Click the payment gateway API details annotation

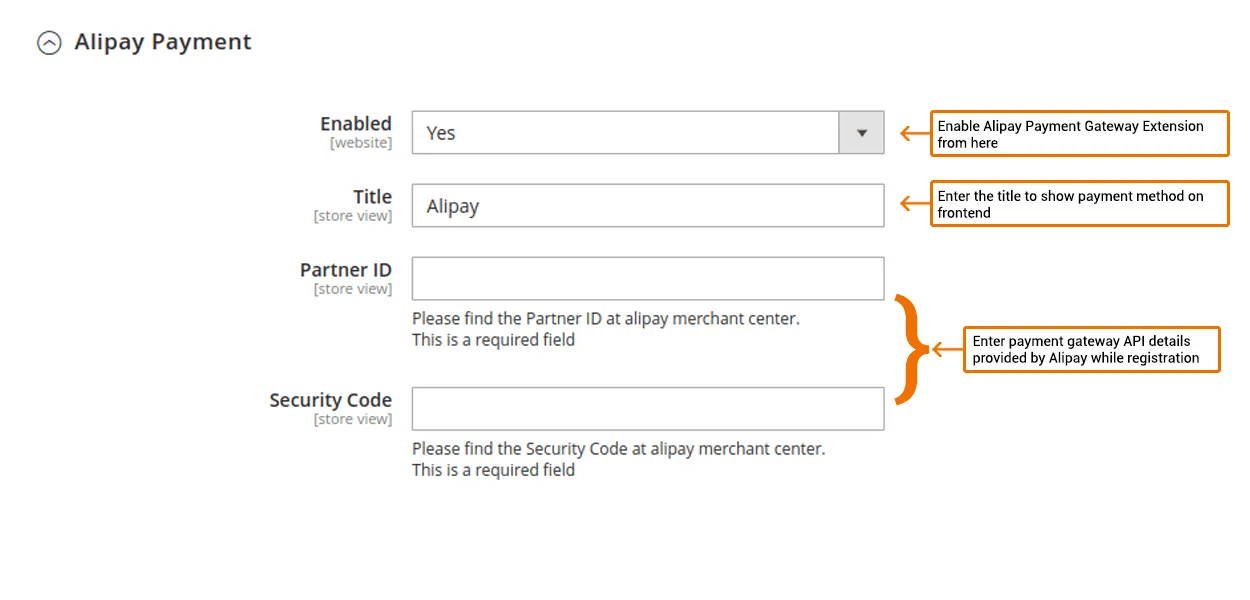pos(1091,349)
